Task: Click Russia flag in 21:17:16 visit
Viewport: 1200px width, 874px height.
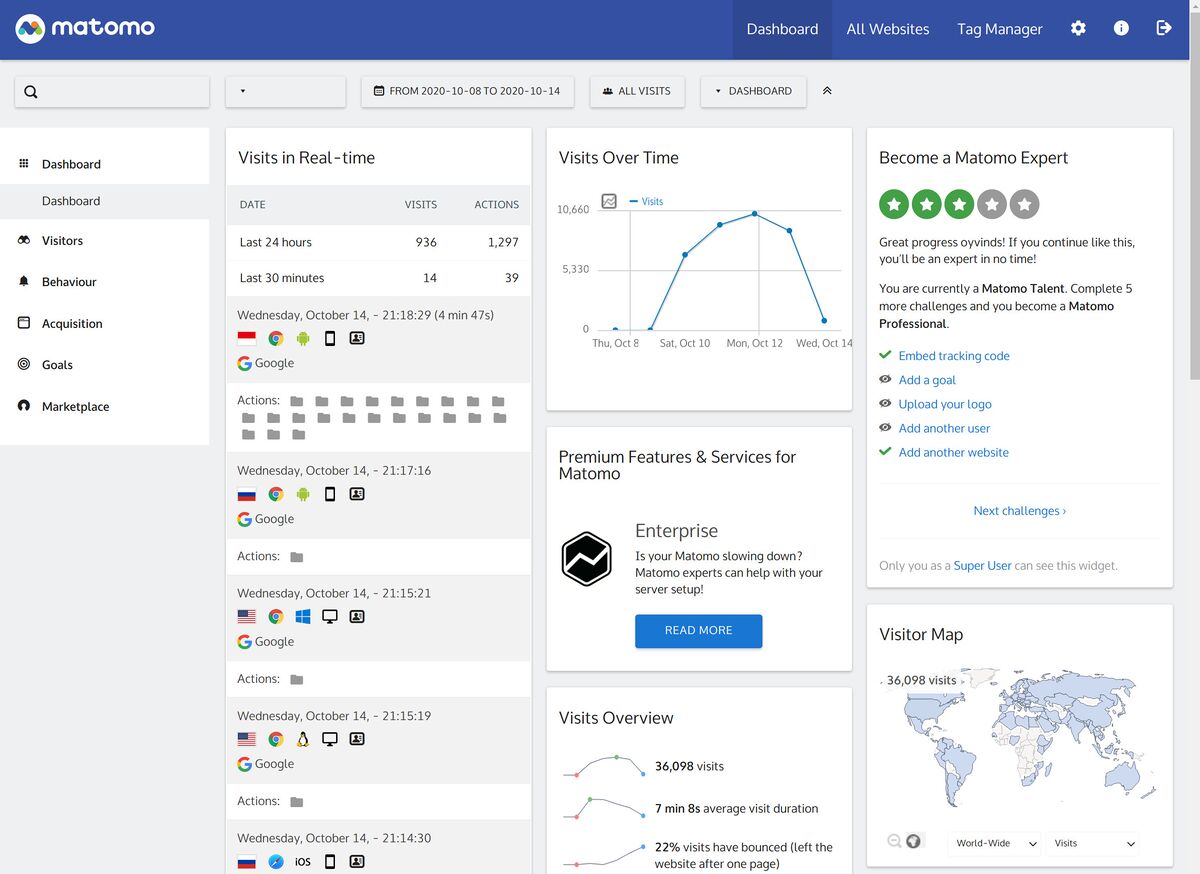Action: 246,494
